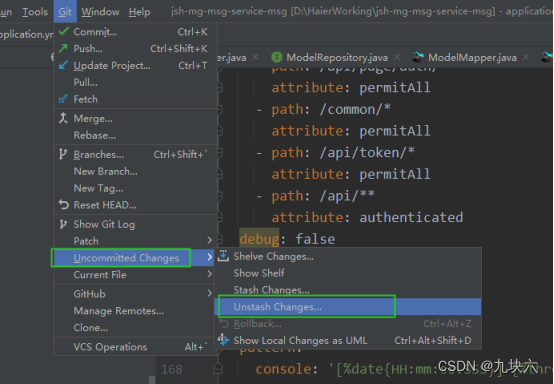Close the ModelRepository.java tab
The image size is (554, 384).
tap(397, 57)
